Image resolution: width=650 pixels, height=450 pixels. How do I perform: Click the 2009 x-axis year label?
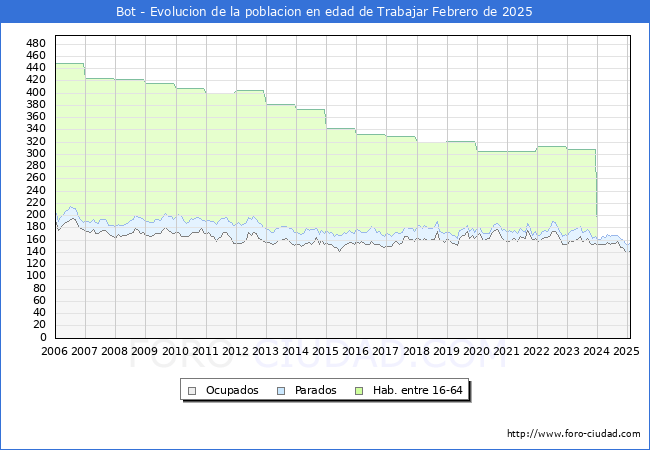click(144, 351)
